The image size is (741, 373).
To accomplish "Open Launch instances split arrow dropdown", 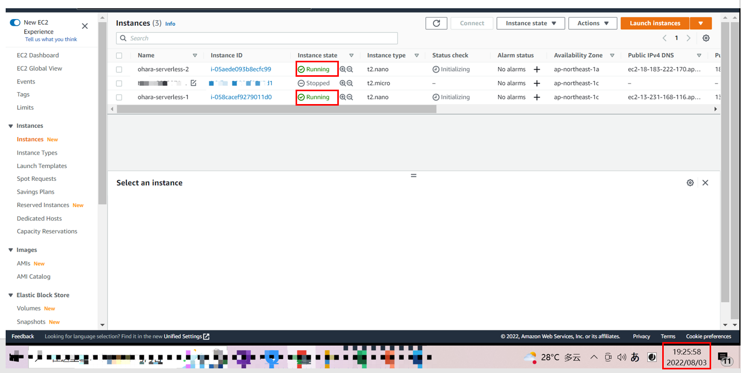I will pyautogui.click(x=700, y=23).
